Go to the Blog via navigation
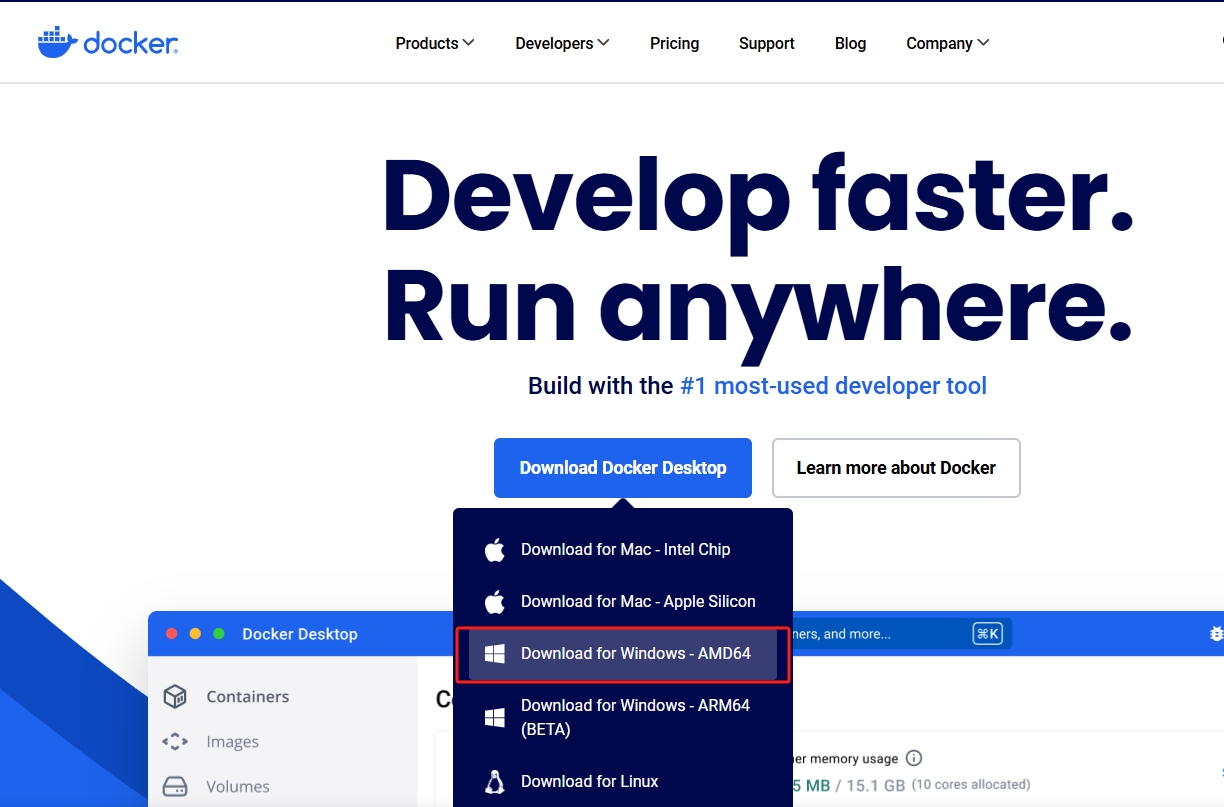 point(850,43)
